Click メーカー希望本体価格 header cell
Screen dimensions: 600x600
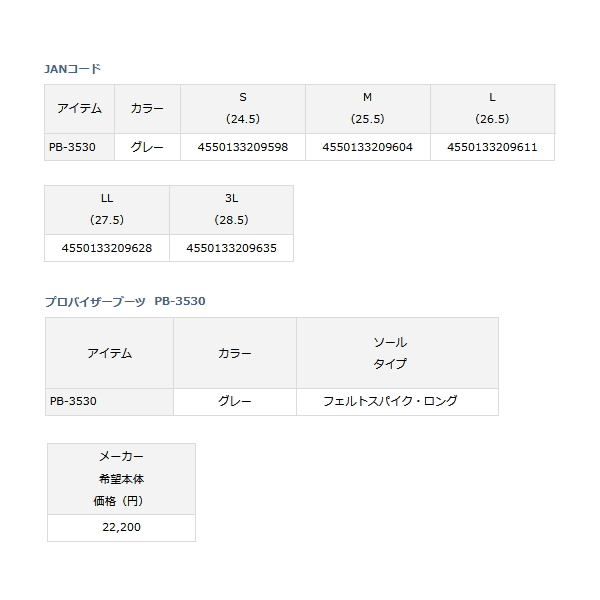121,479
